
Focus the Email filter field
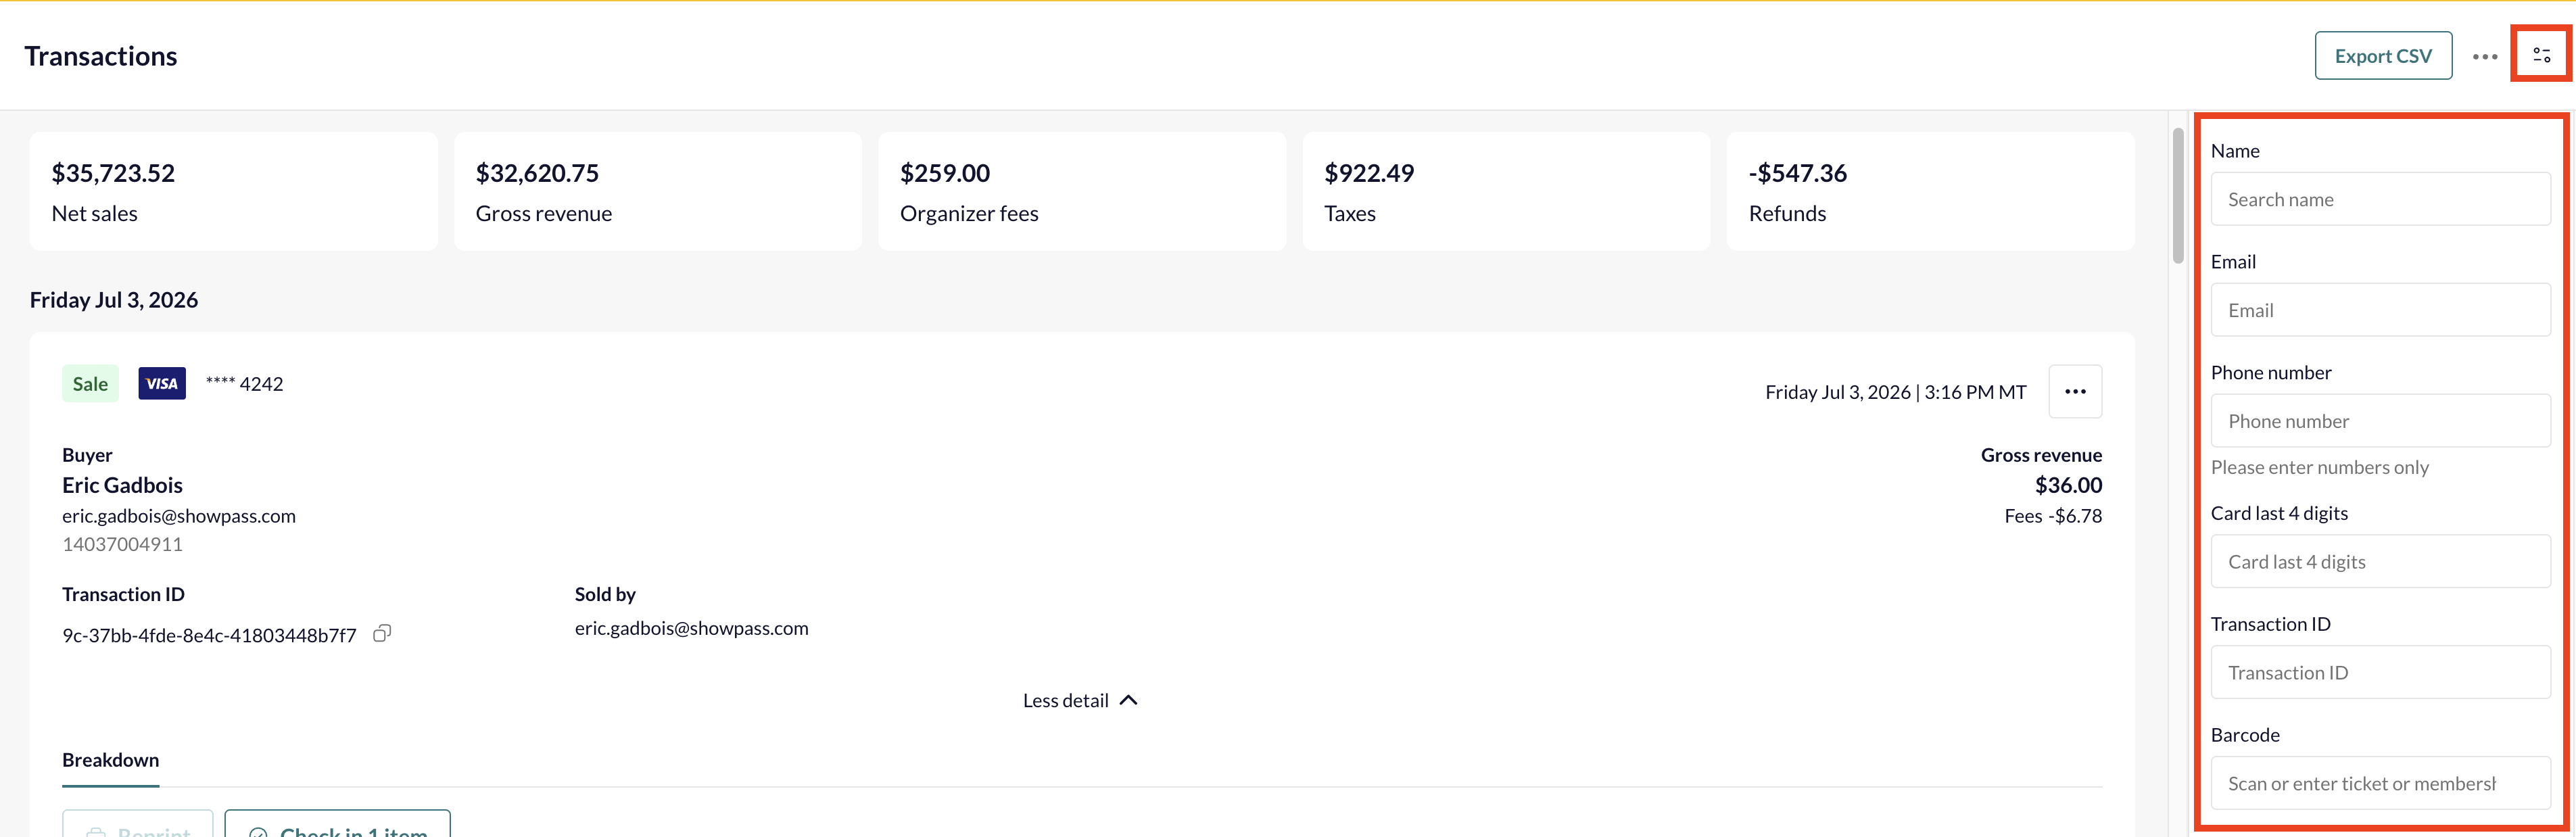(2380, 310)
